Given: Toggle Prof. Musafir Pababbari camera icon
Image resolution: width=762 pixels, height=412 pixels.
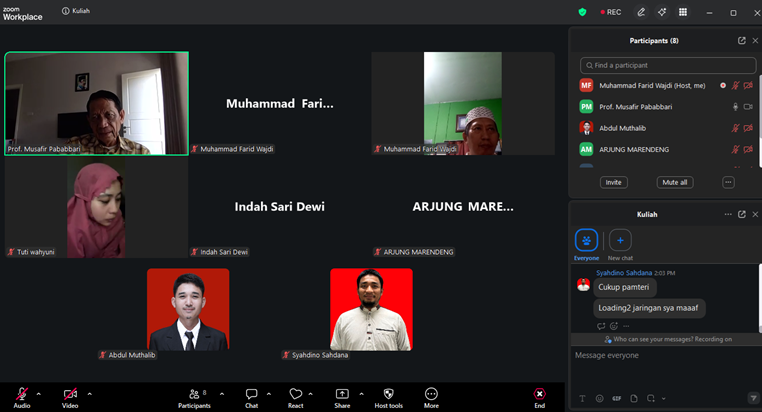Looking at the screenshot, I should [x=748, y=107].
